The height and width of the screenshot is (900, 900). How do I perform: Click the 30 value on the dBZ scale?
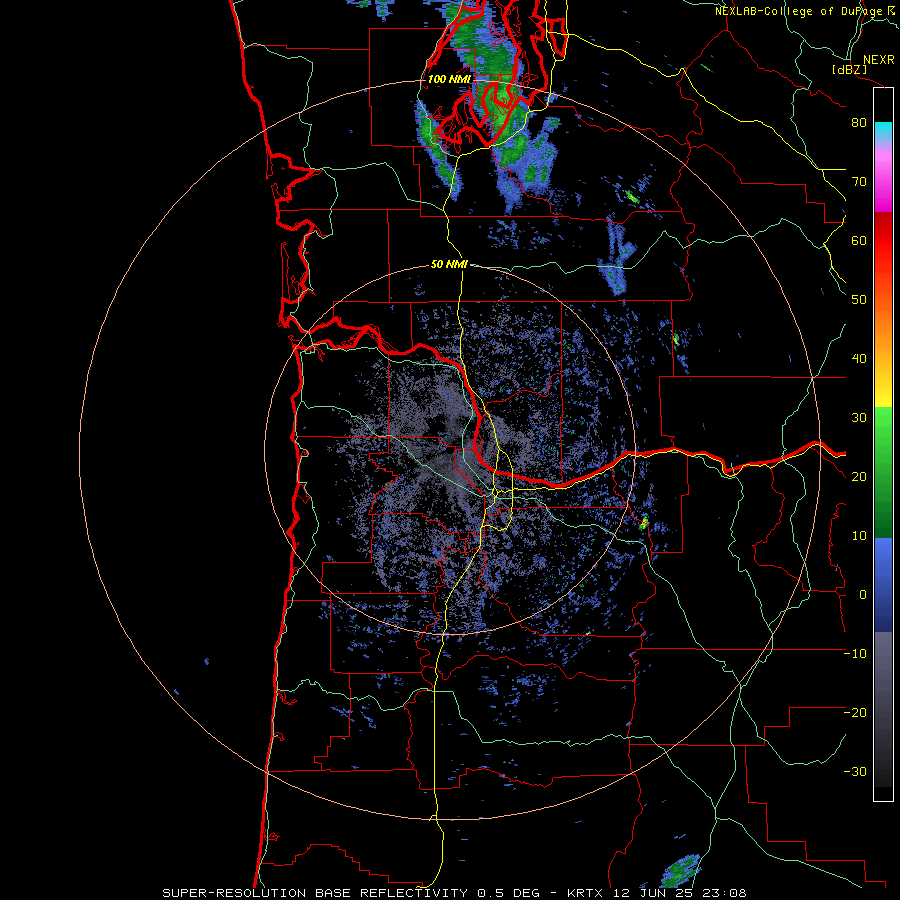[x=859, y=417]
